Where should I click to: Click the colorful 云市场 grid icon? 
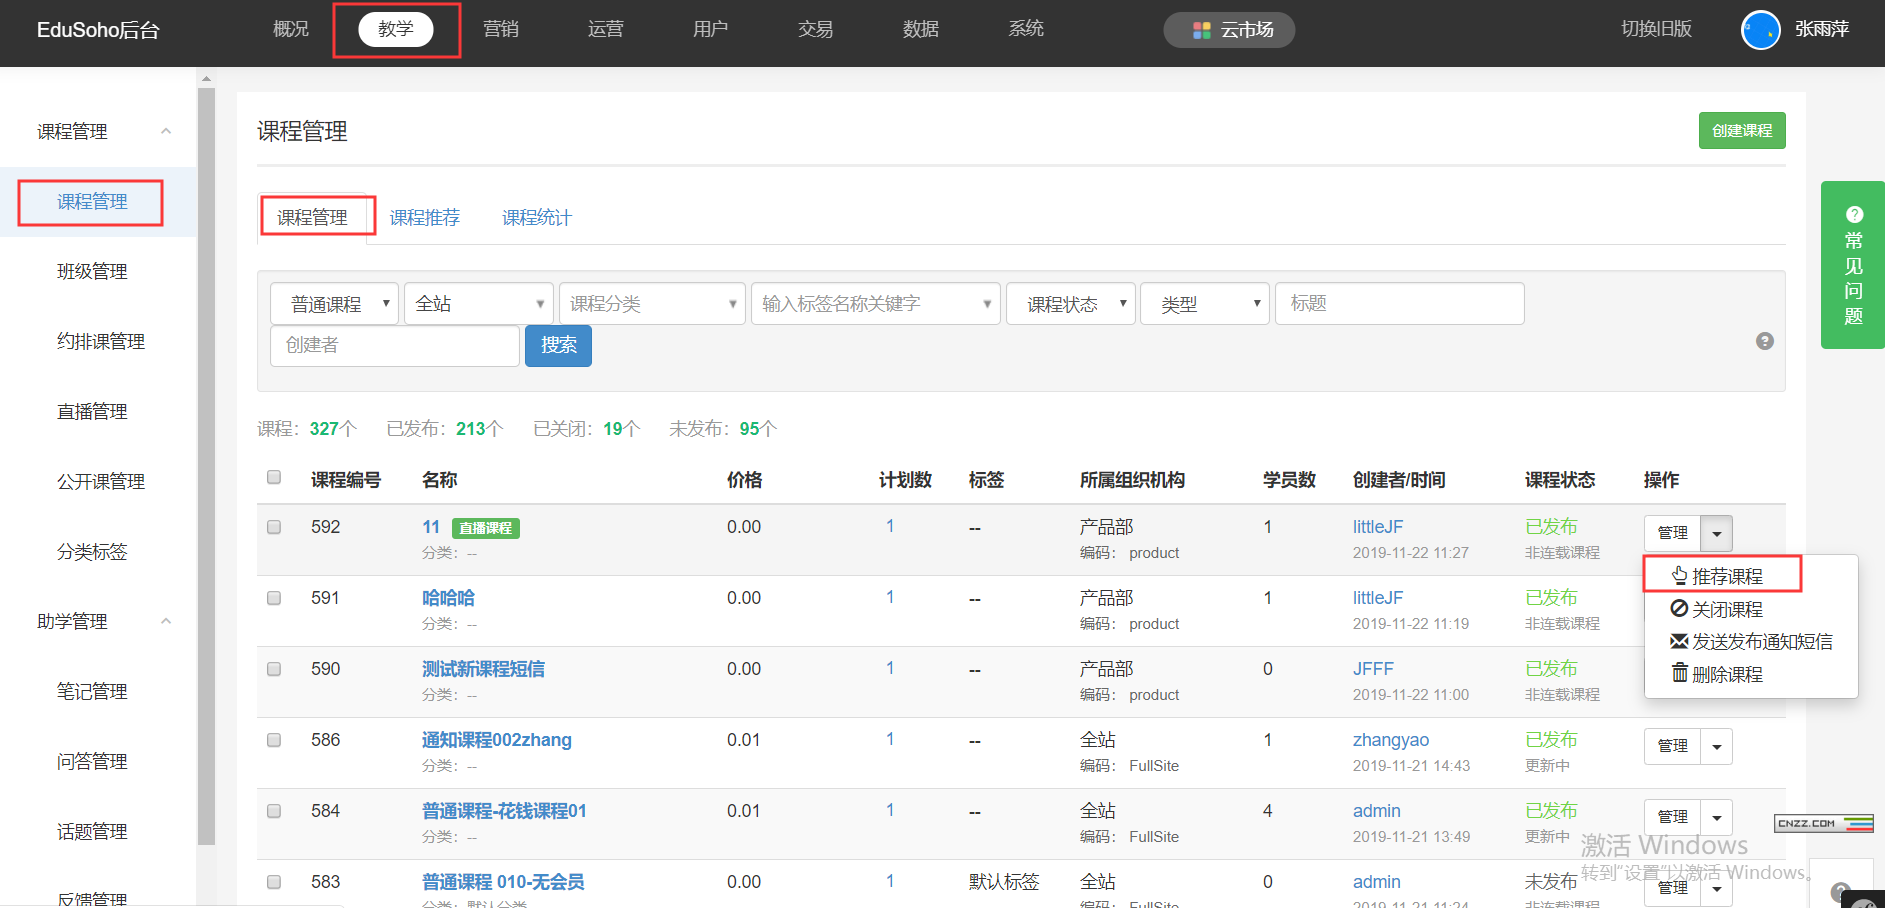point(1202,30)
